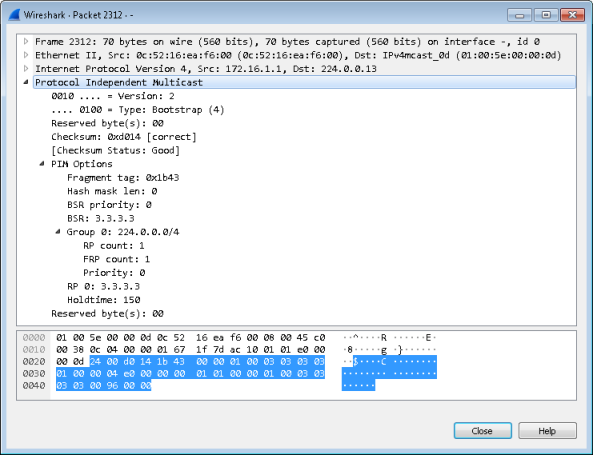The height and width of the screenshot is (455, 593).
Task: Click the Close button
Action: [483, 431]
